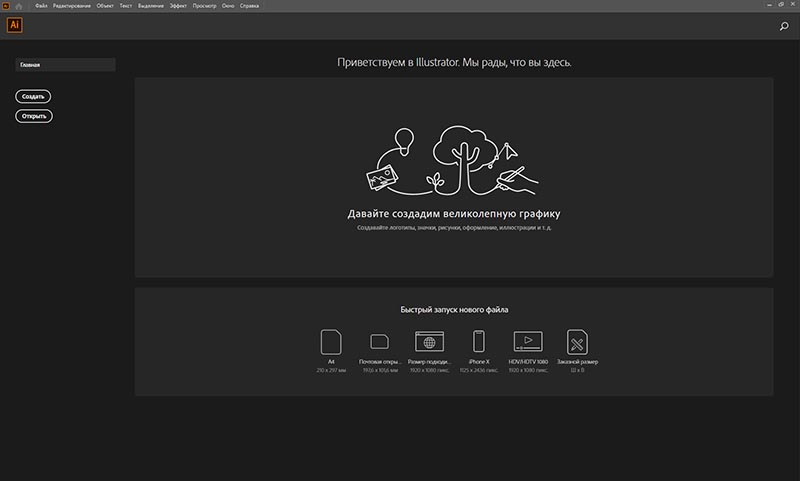
Task: Click the Home icon in the title bar
Action: pos(19,6)
